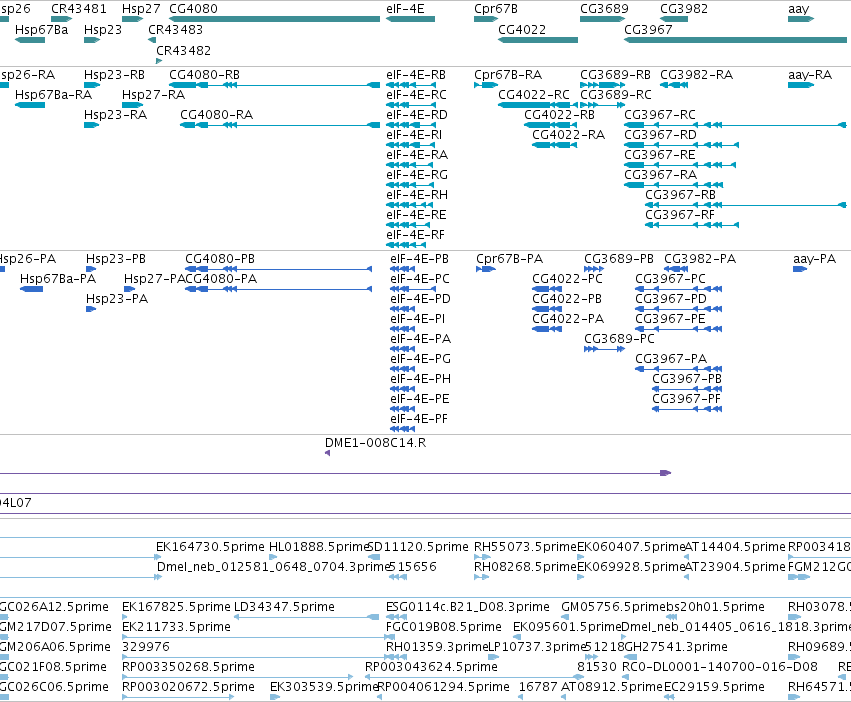Select protein CG4022-PA

[x=547, y=329]
